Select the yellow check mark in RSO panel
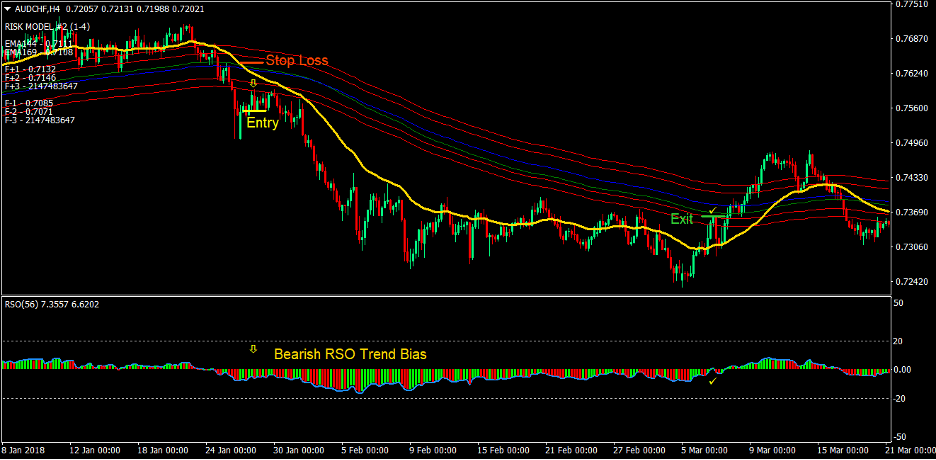This screenshot has height=460, width=936. tap(712, 381)
